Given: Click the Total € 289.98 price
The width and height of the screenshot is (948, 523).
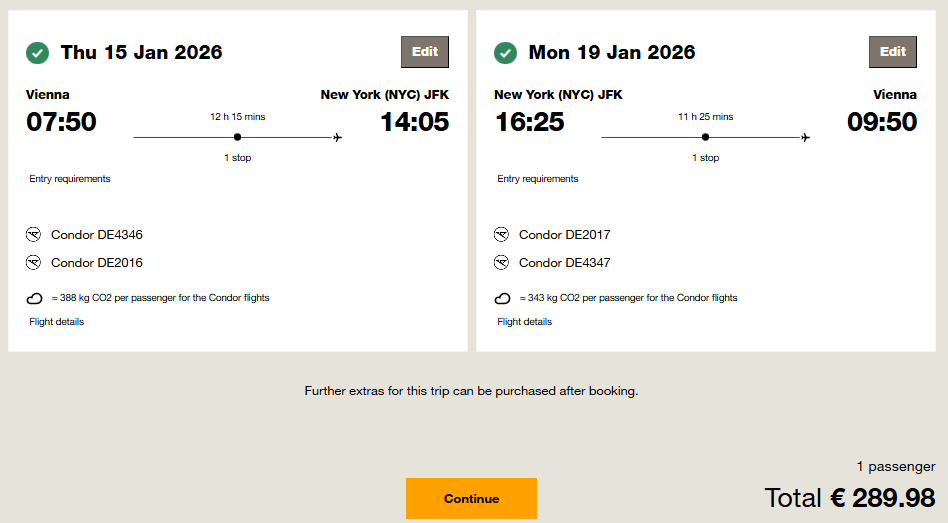Looking at the screenshot, I should (850, 498).
